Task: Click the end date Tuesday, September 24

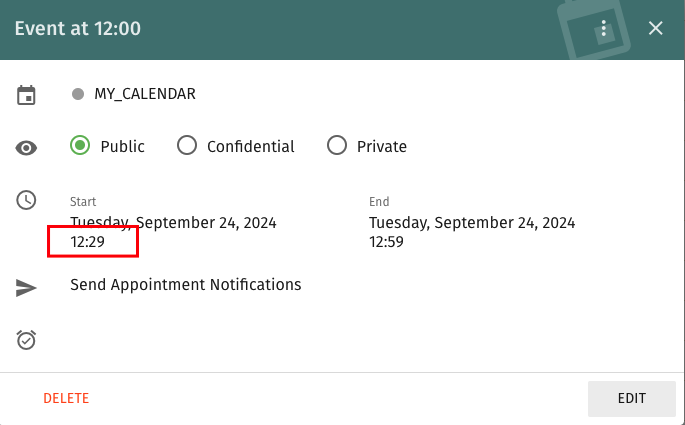Action: (x=472, y=222)
